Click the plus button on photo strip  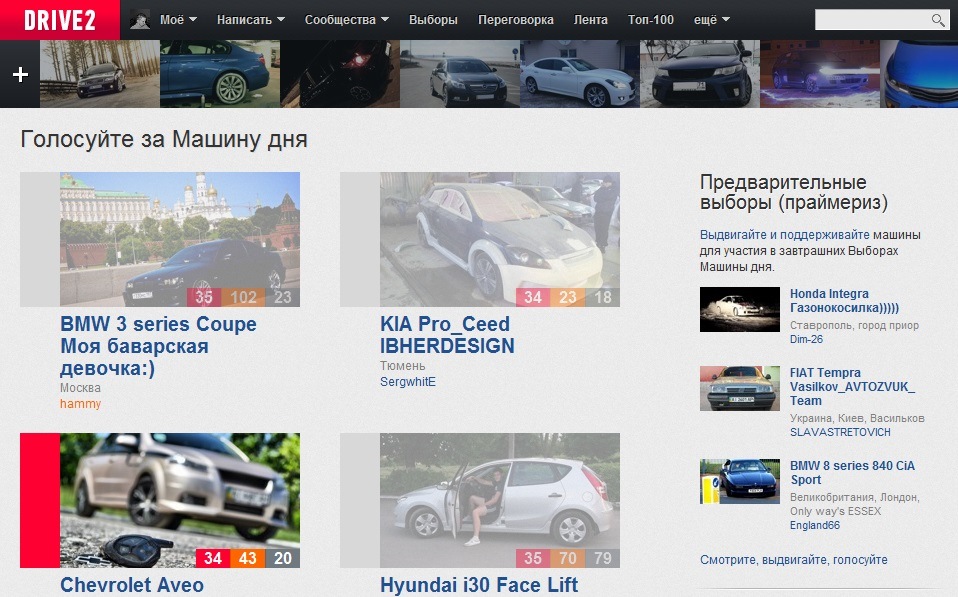20,74
